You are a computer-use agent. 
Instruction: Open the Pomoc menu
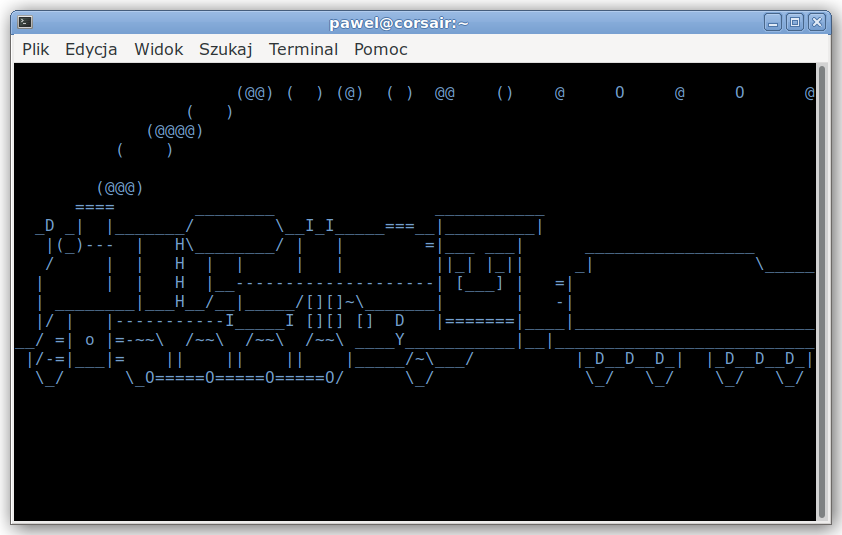point(381,49)
